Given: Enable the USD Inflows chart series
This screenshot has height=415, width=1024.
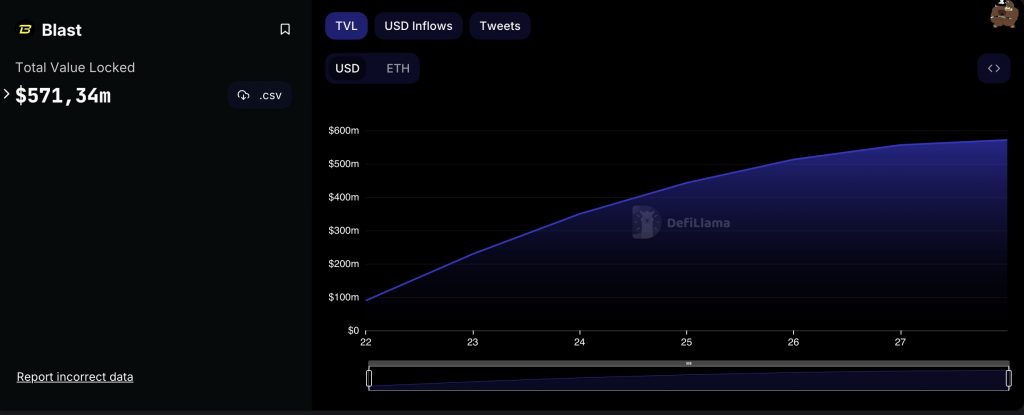Looking at the screenshot, I should click(x=418, y=26).
